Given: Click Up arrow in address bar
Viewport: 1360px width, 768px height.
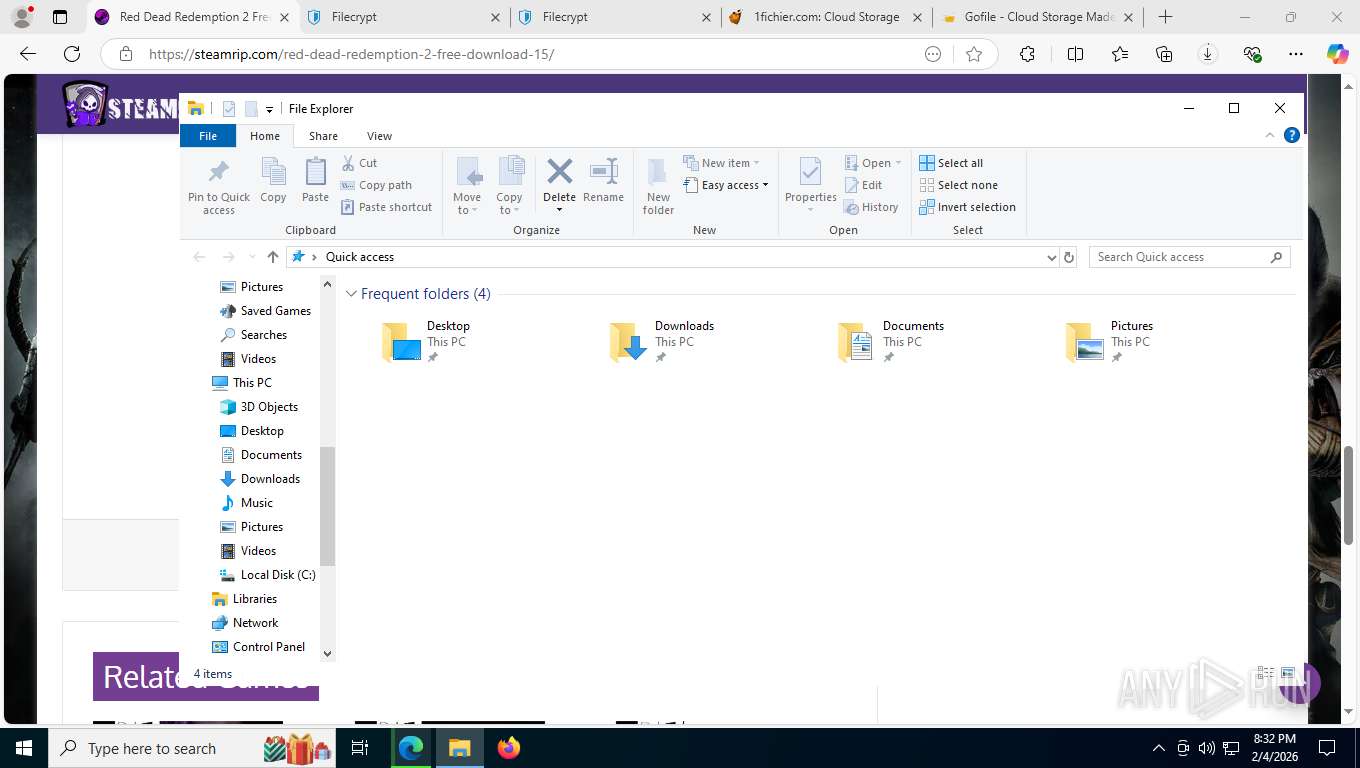Looking at the screenshot, I should 273,257.
